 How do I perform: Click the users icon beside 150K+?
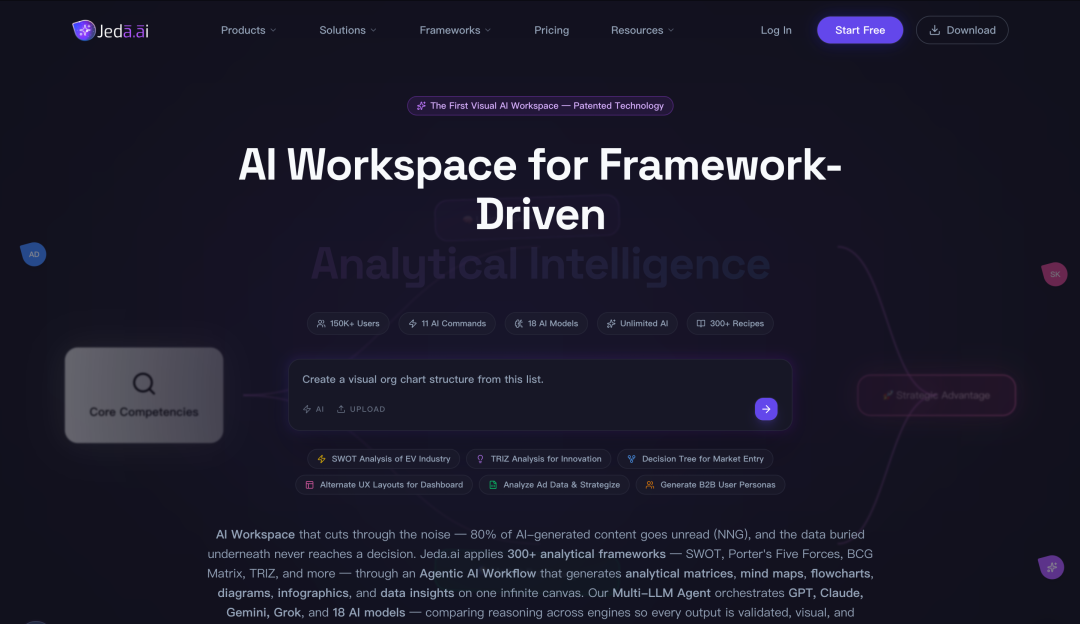pyautogui.click(x=321, y=324)
